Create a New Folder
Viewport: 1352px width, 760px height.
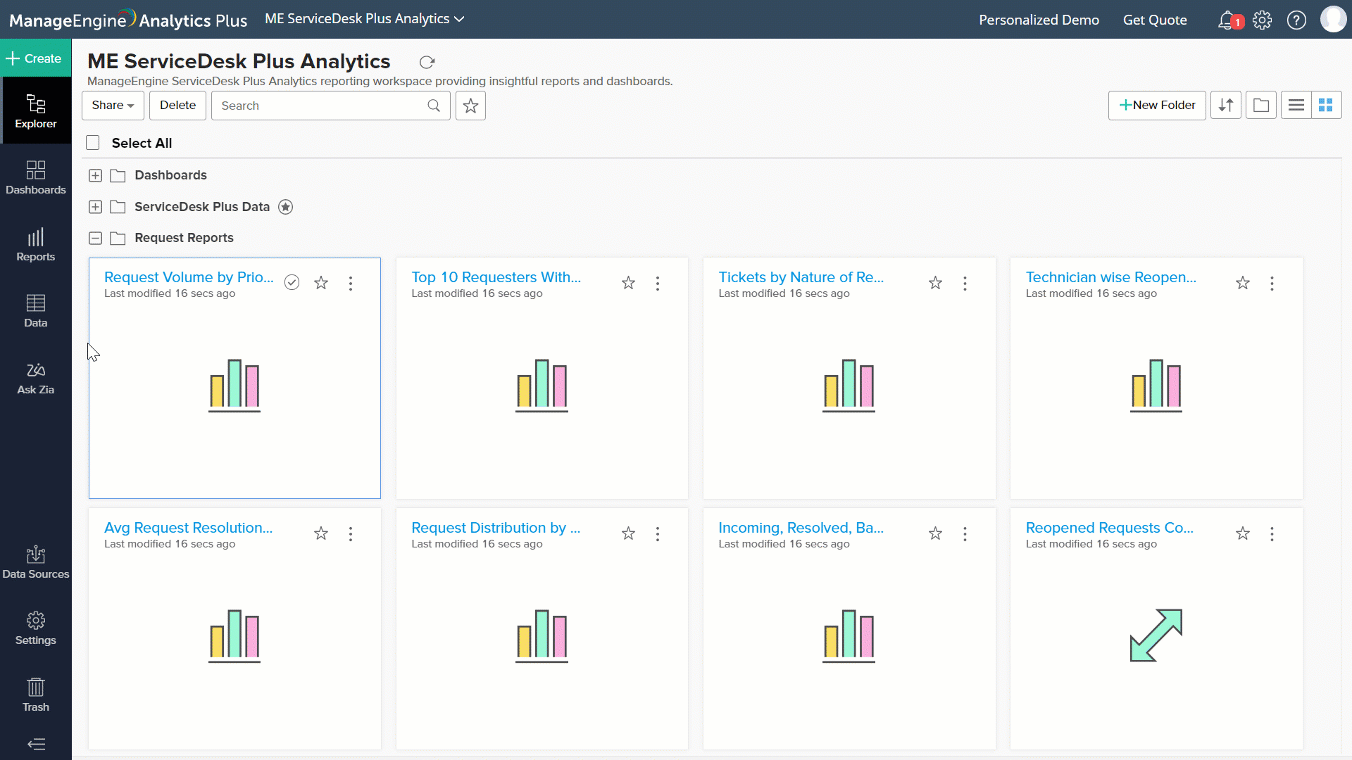point(1156,104)
